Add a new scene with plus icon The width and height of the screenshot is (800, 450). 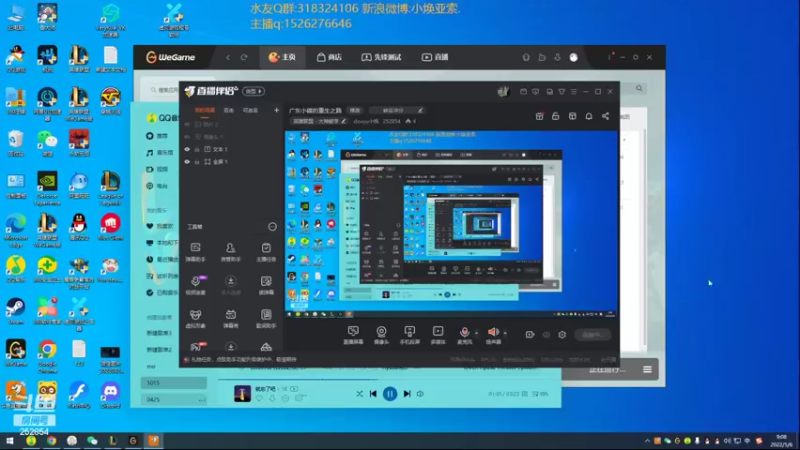pos(276,110)
